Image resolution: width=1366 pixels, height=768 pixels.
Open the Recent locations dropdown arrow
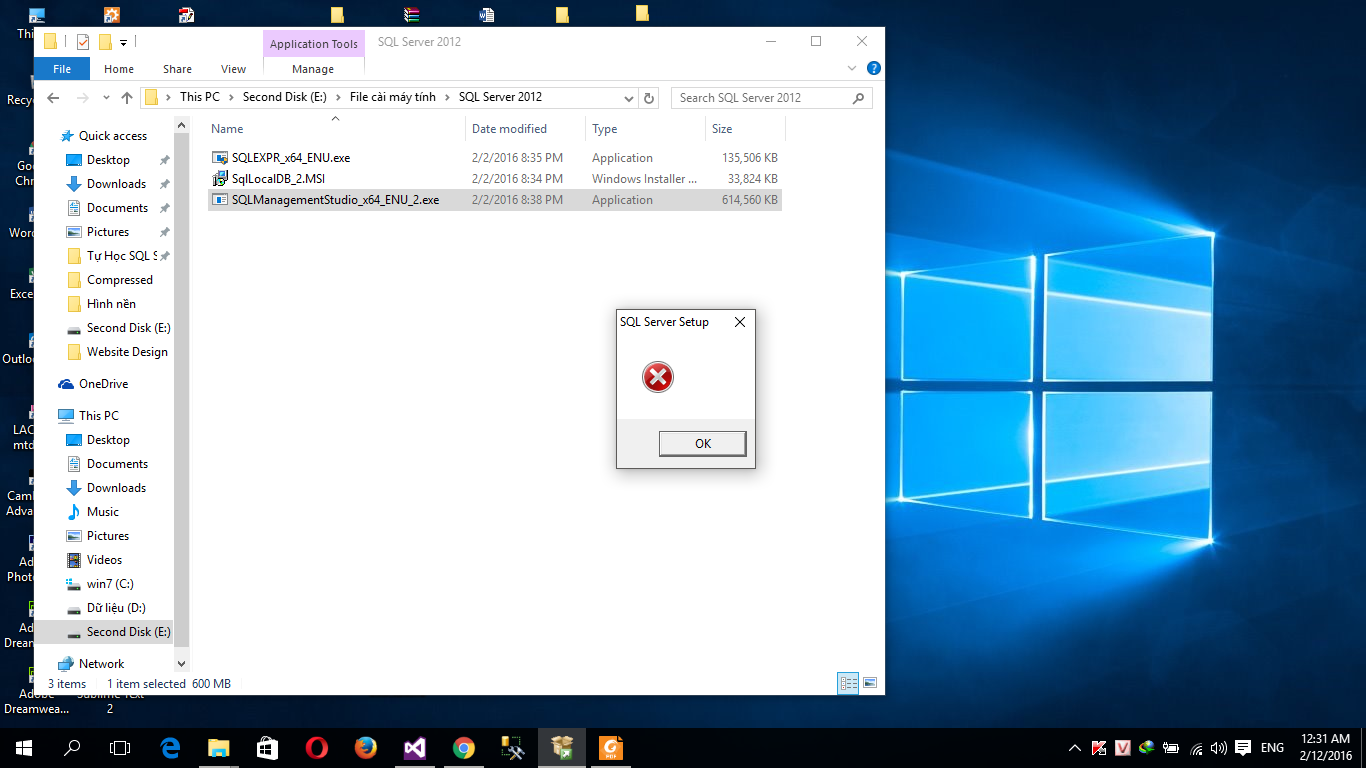[107, 98]
